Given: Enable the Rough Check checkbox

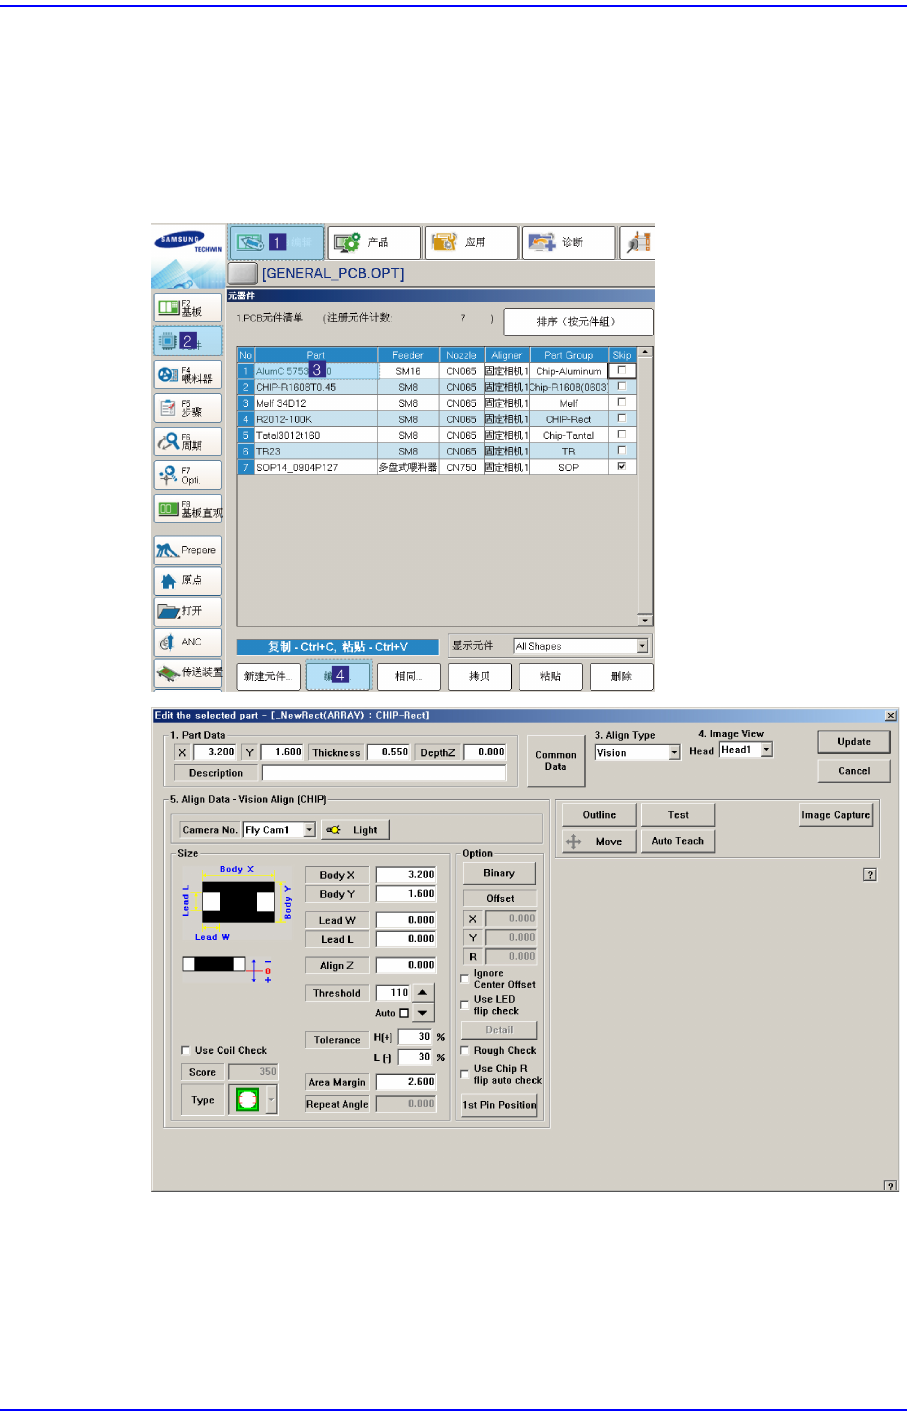Looking at the screenshot, I should tap(464, 1050).
